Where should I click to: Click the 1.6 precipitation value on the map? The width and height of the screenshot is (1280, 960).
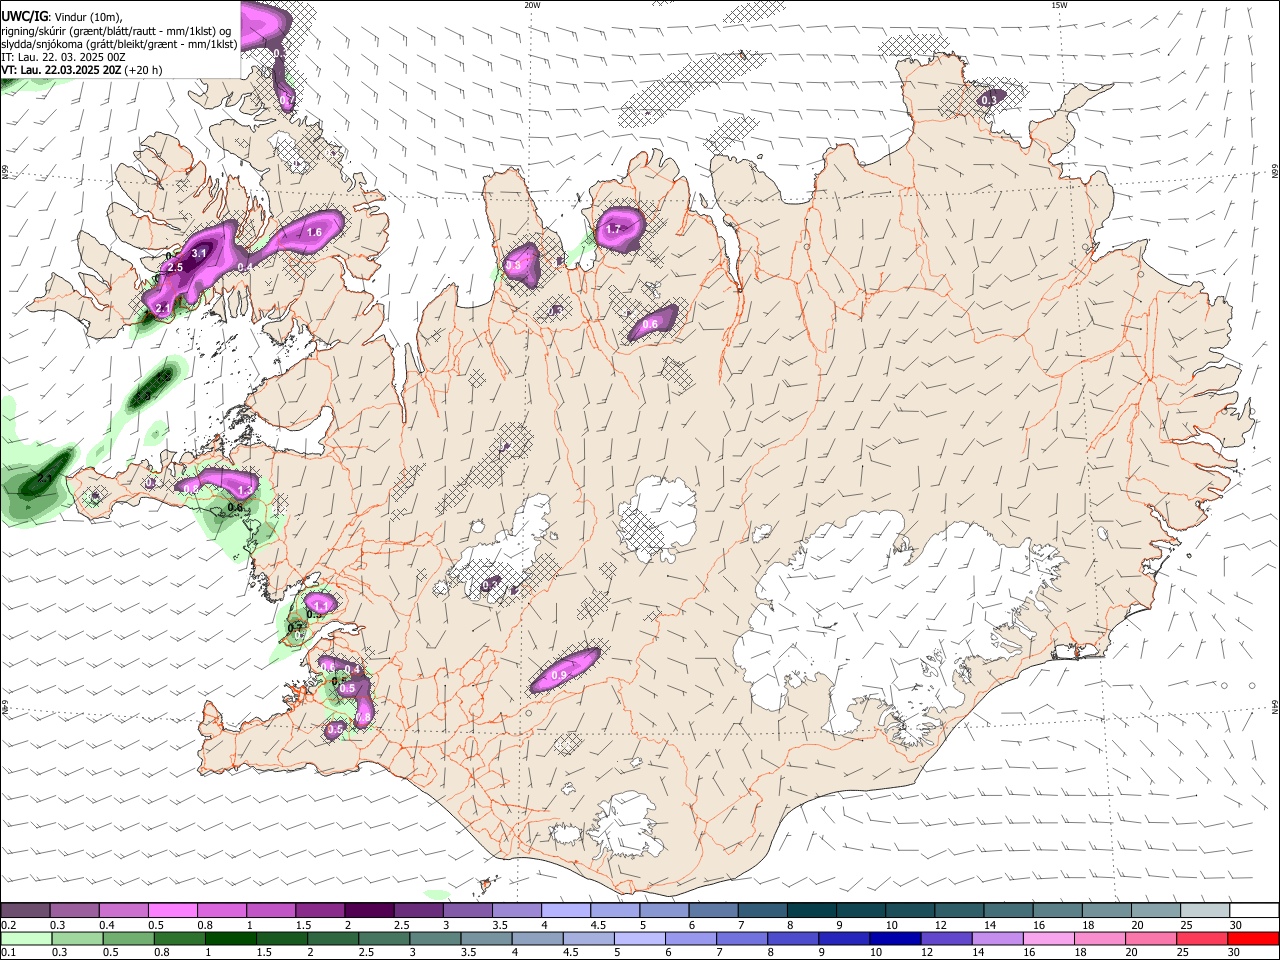click(x=313, y=232)
